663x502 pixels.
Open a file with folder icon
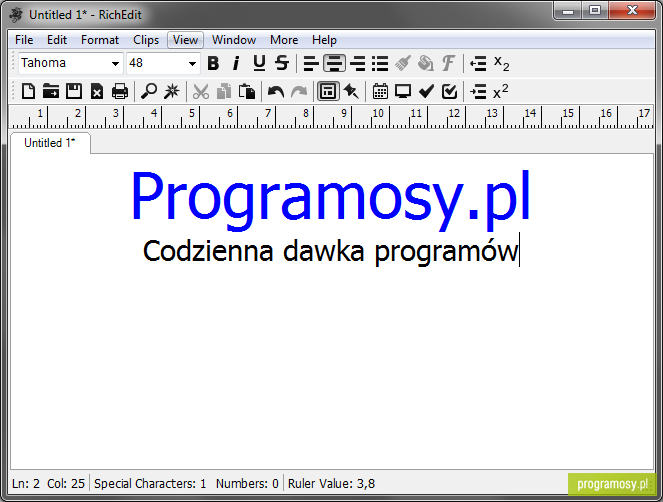tap(51, 91)
